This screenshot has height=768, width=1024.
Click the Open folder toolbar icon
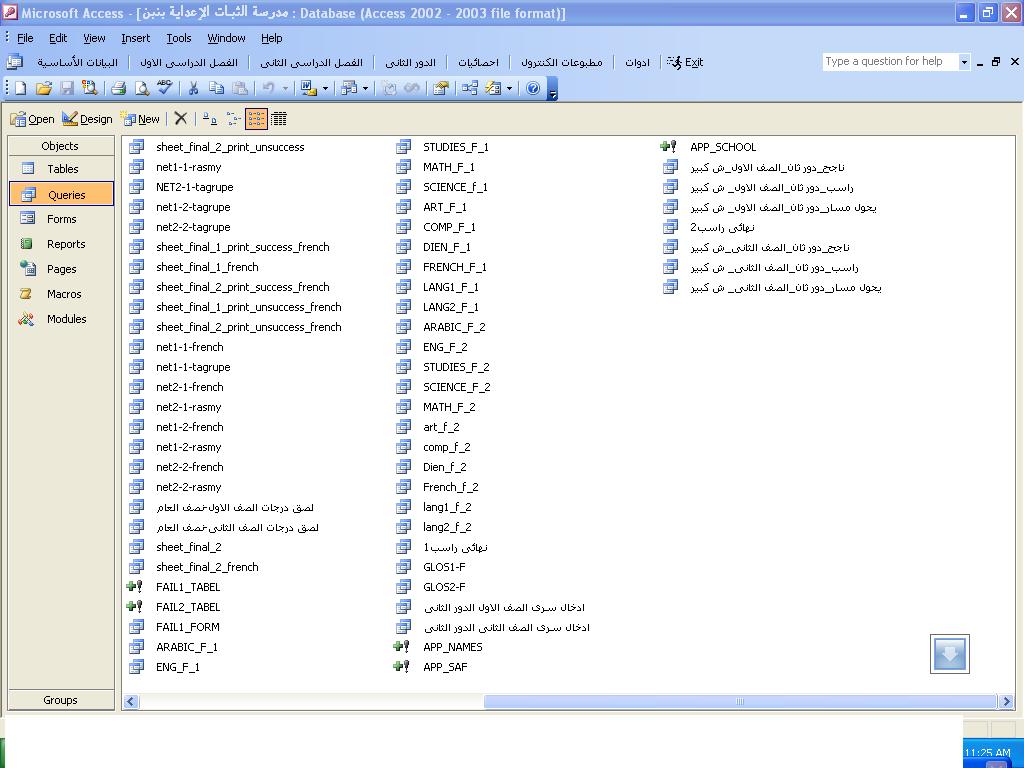tap(43, 88)
